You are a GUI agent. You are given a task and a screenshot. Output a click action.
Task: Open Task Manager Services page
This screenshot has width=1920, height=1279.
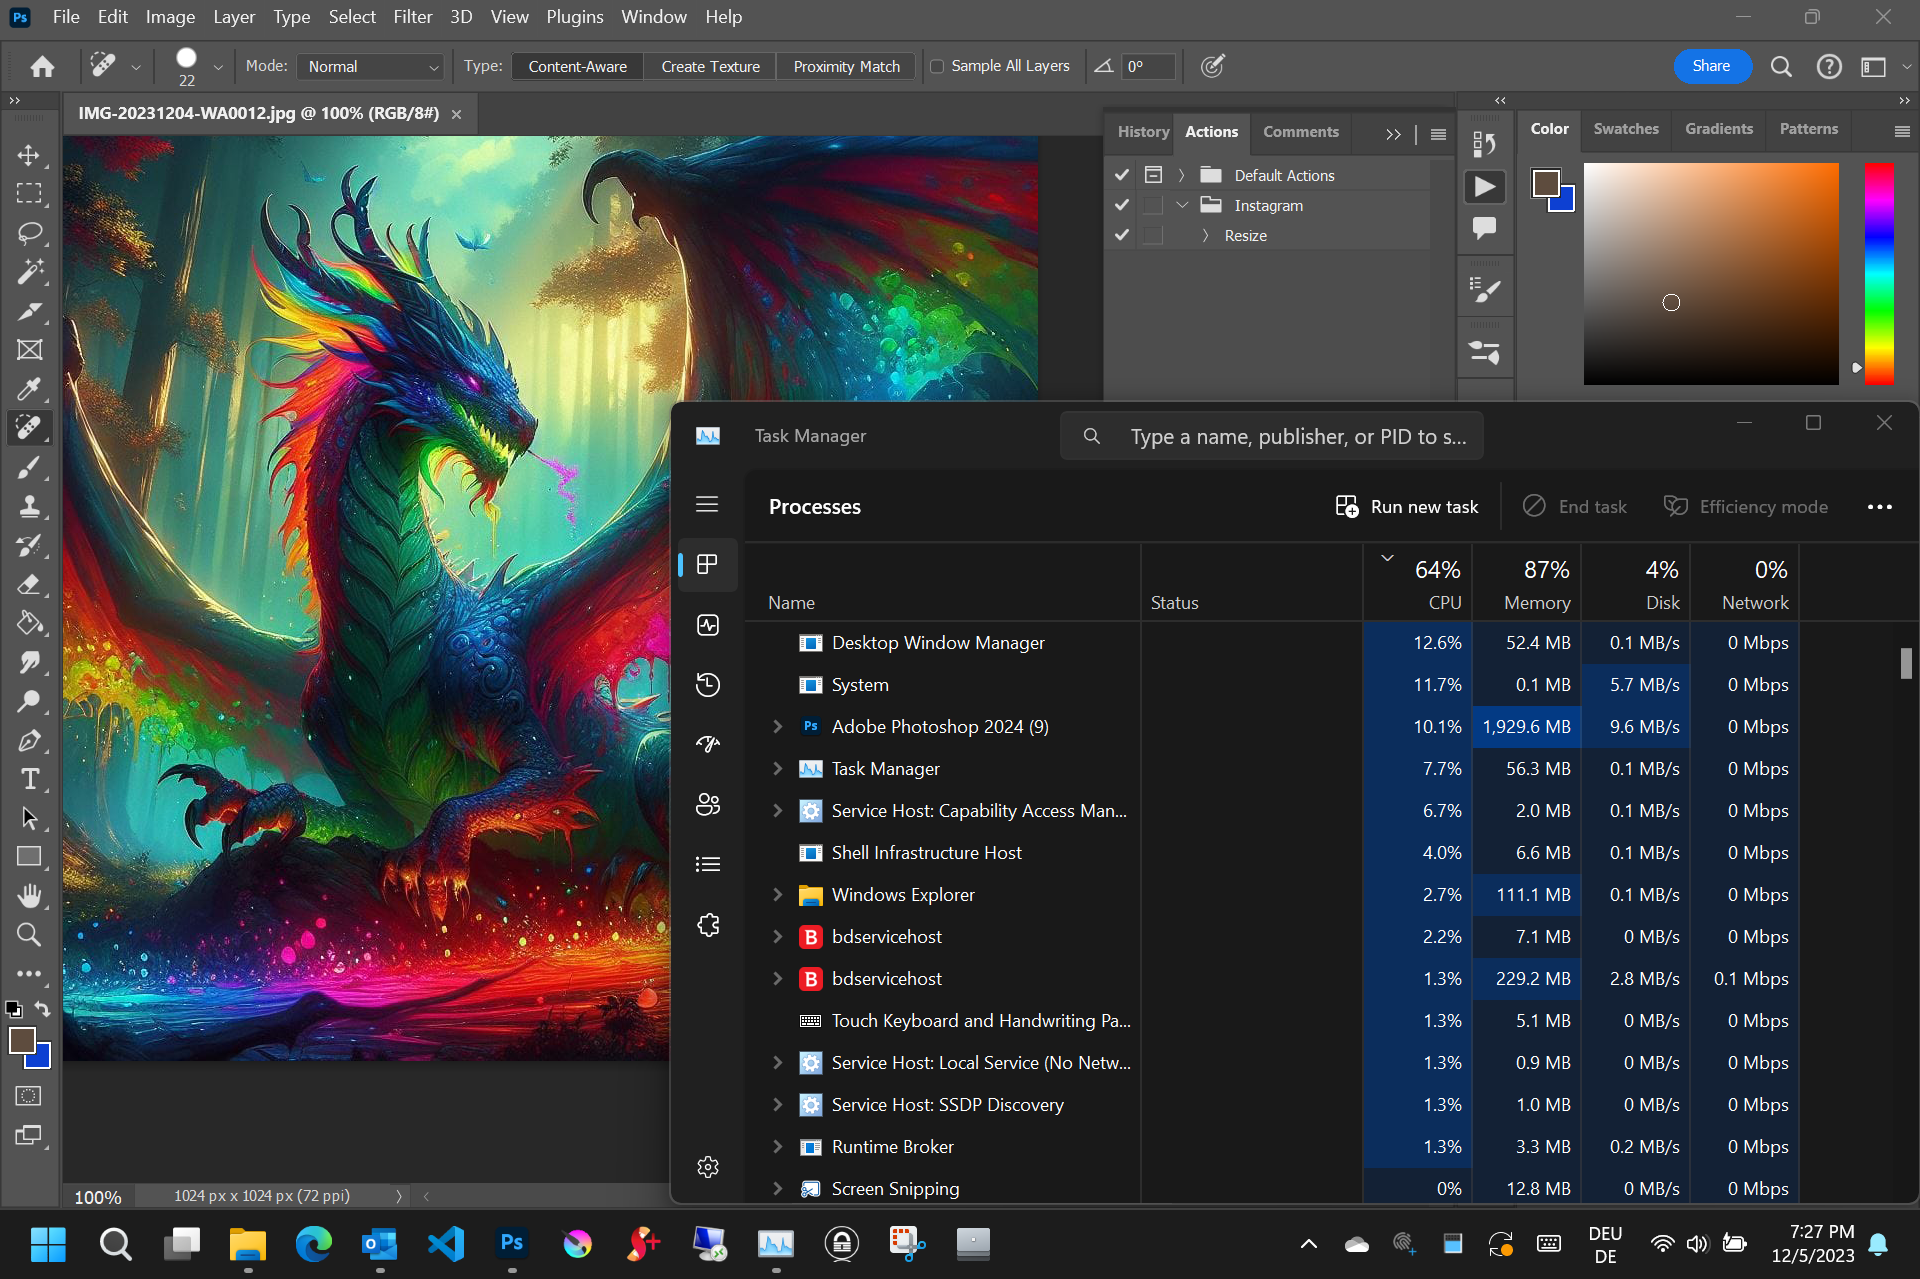[708, 925]
